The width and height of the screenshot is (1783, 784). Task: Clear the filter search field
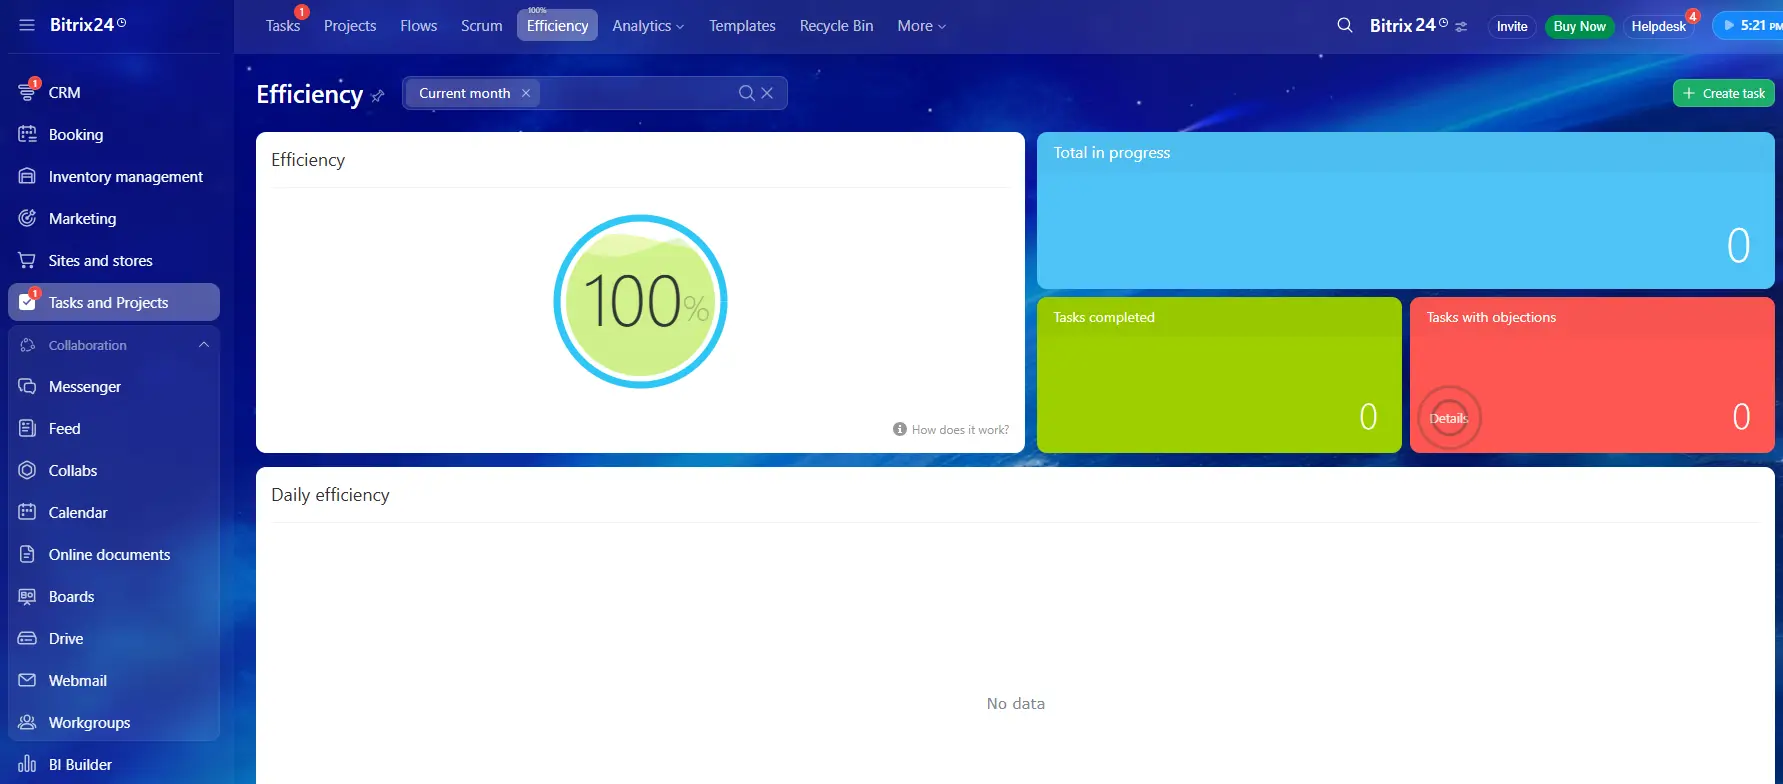click(767, 93)
